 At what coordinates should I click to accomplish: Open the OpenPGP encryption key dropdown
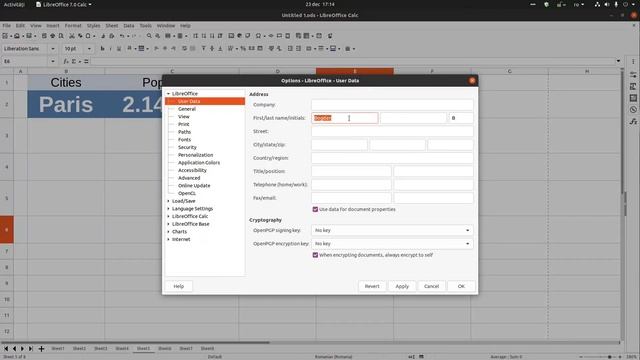tap(392, 244)
